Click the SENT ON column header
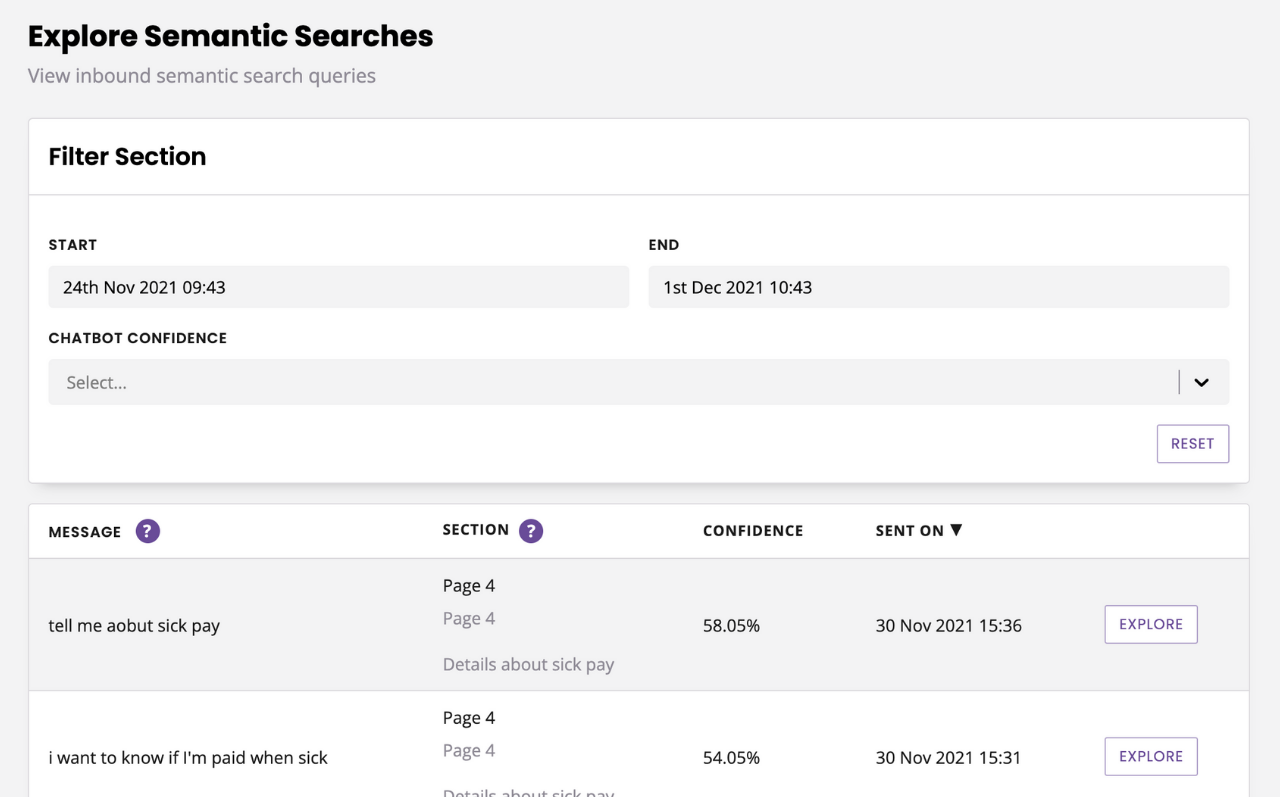This screenshot has height=797, width=1280. [x=910, y=531]
